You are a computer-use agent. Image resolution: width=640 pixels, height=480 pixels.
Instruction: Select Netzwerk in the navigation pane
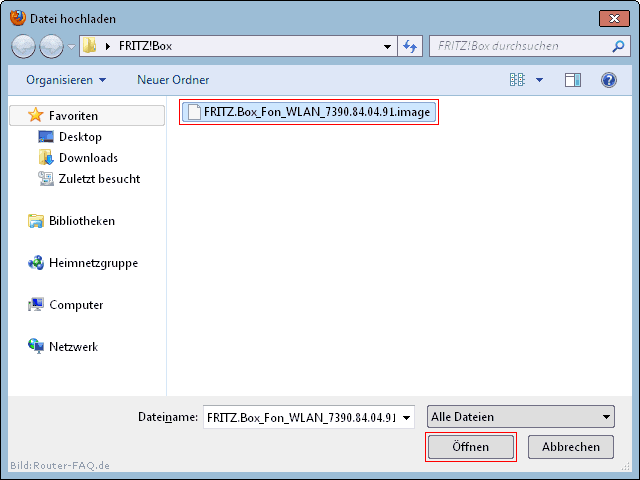[x=73, y=347]
